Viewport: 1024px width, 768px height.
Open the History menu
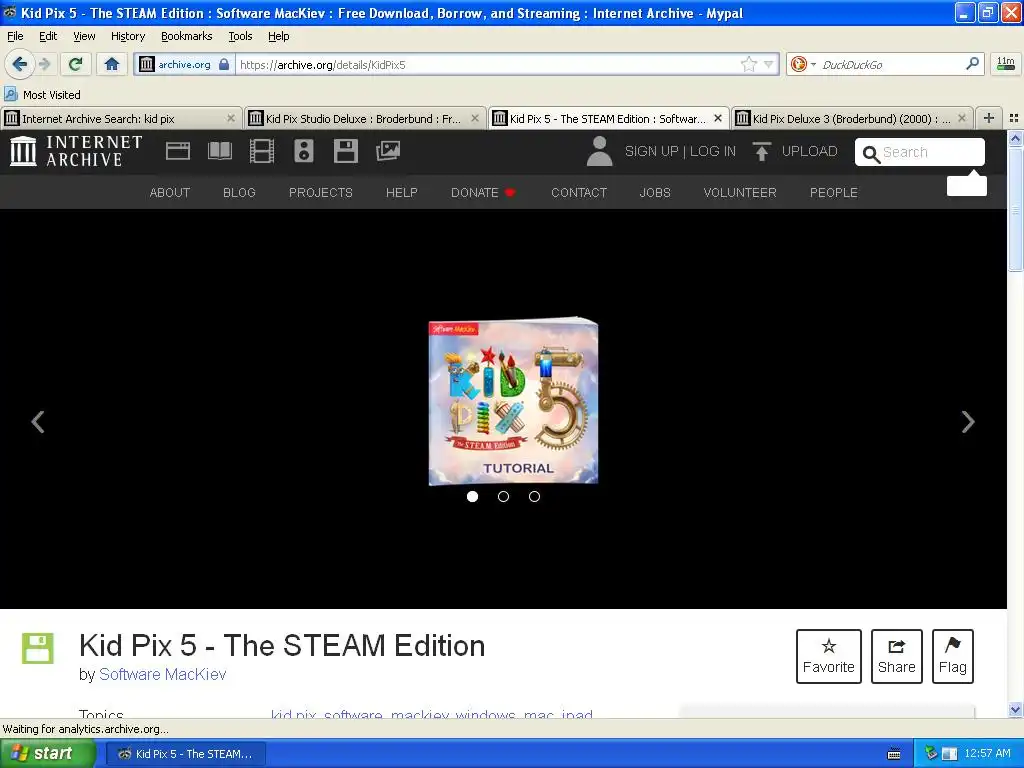(x=128, y=36)
